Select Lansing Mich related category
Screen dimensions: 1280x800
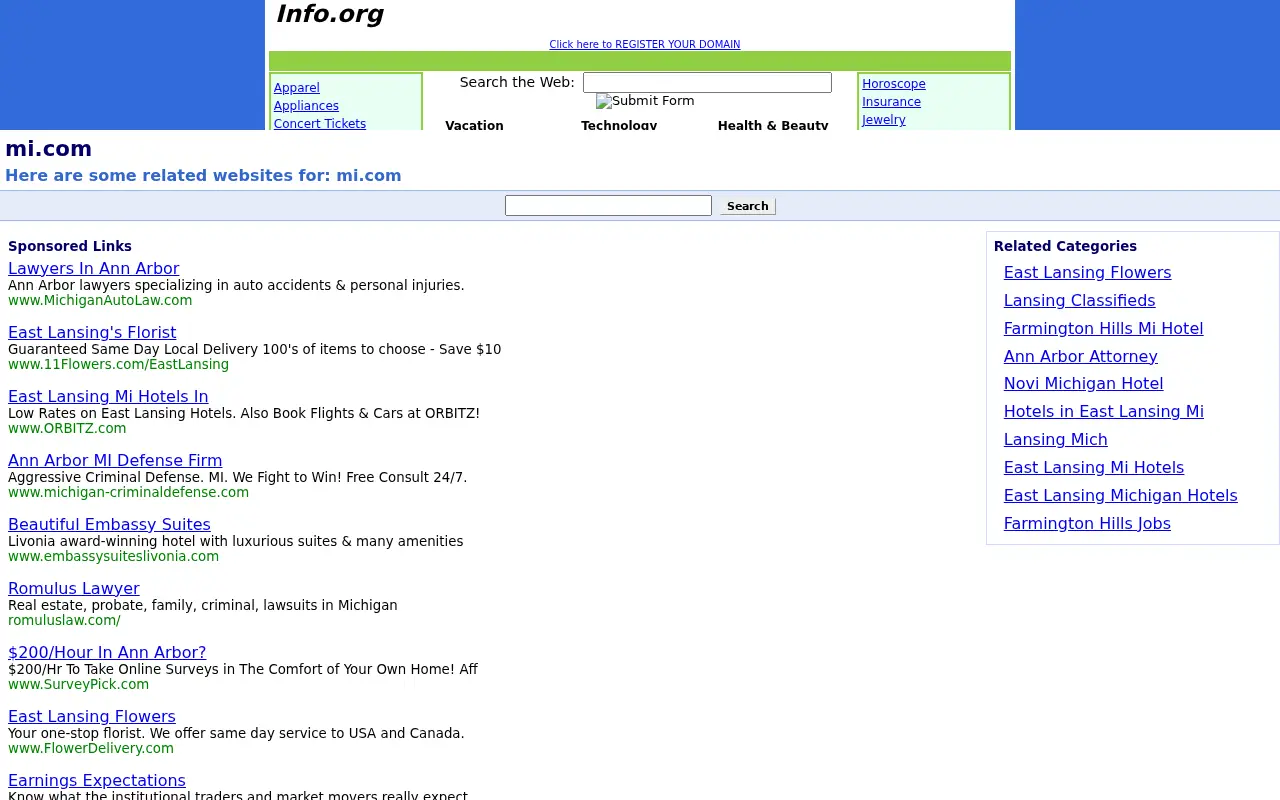[1055, 439]
